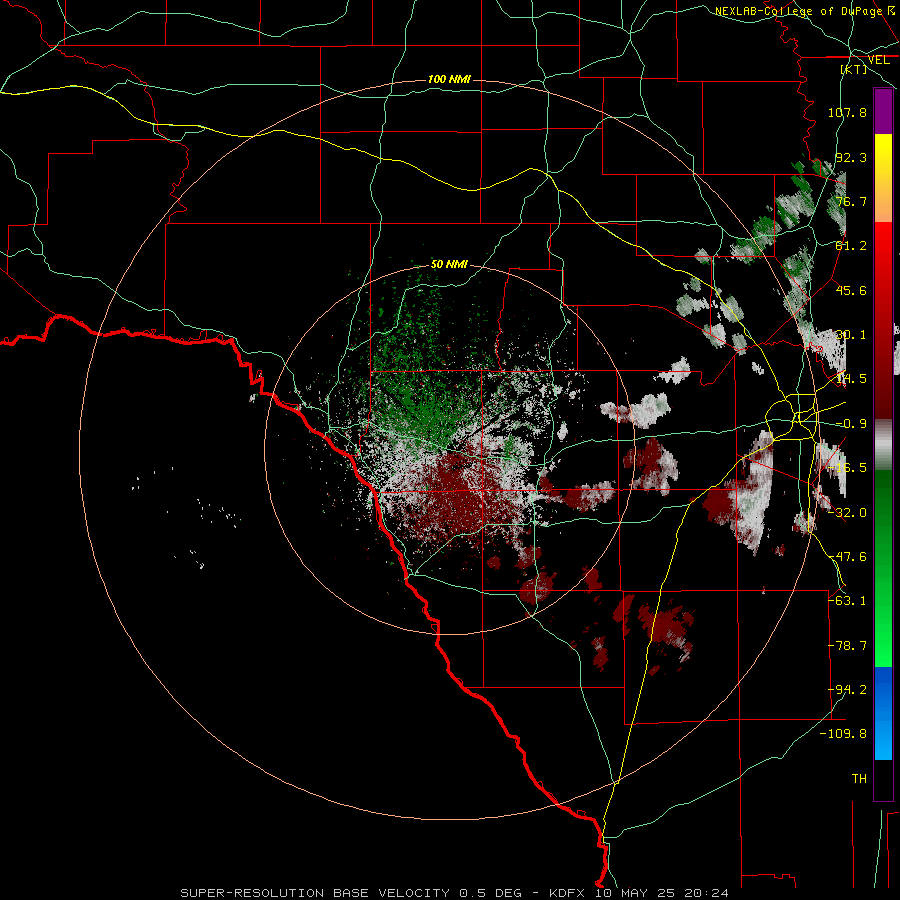Click the -47.6 velocity scale value
This screenshot has height=900, width=900.
pos(847,557)
